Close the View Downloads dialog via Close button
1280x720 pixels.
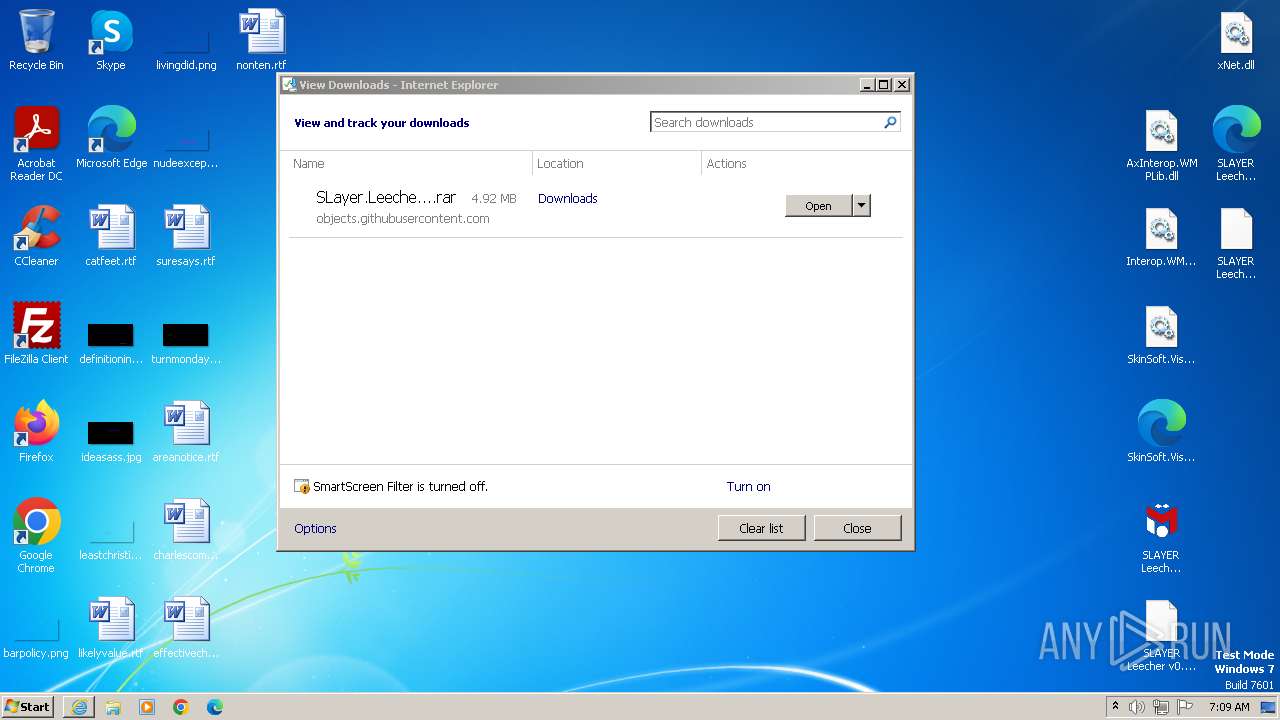point(857,528)
